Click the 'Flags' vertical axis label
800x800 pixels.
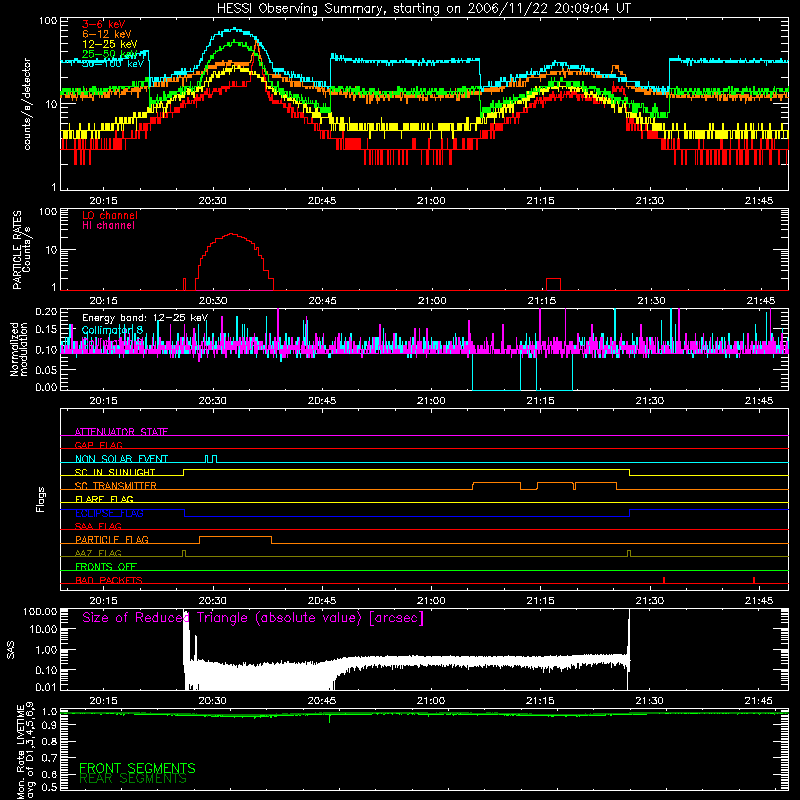(40, 499)
